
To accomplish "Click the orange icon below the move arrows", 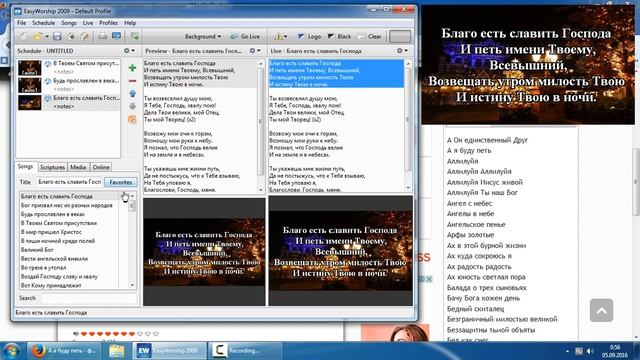I will point(132,119).
